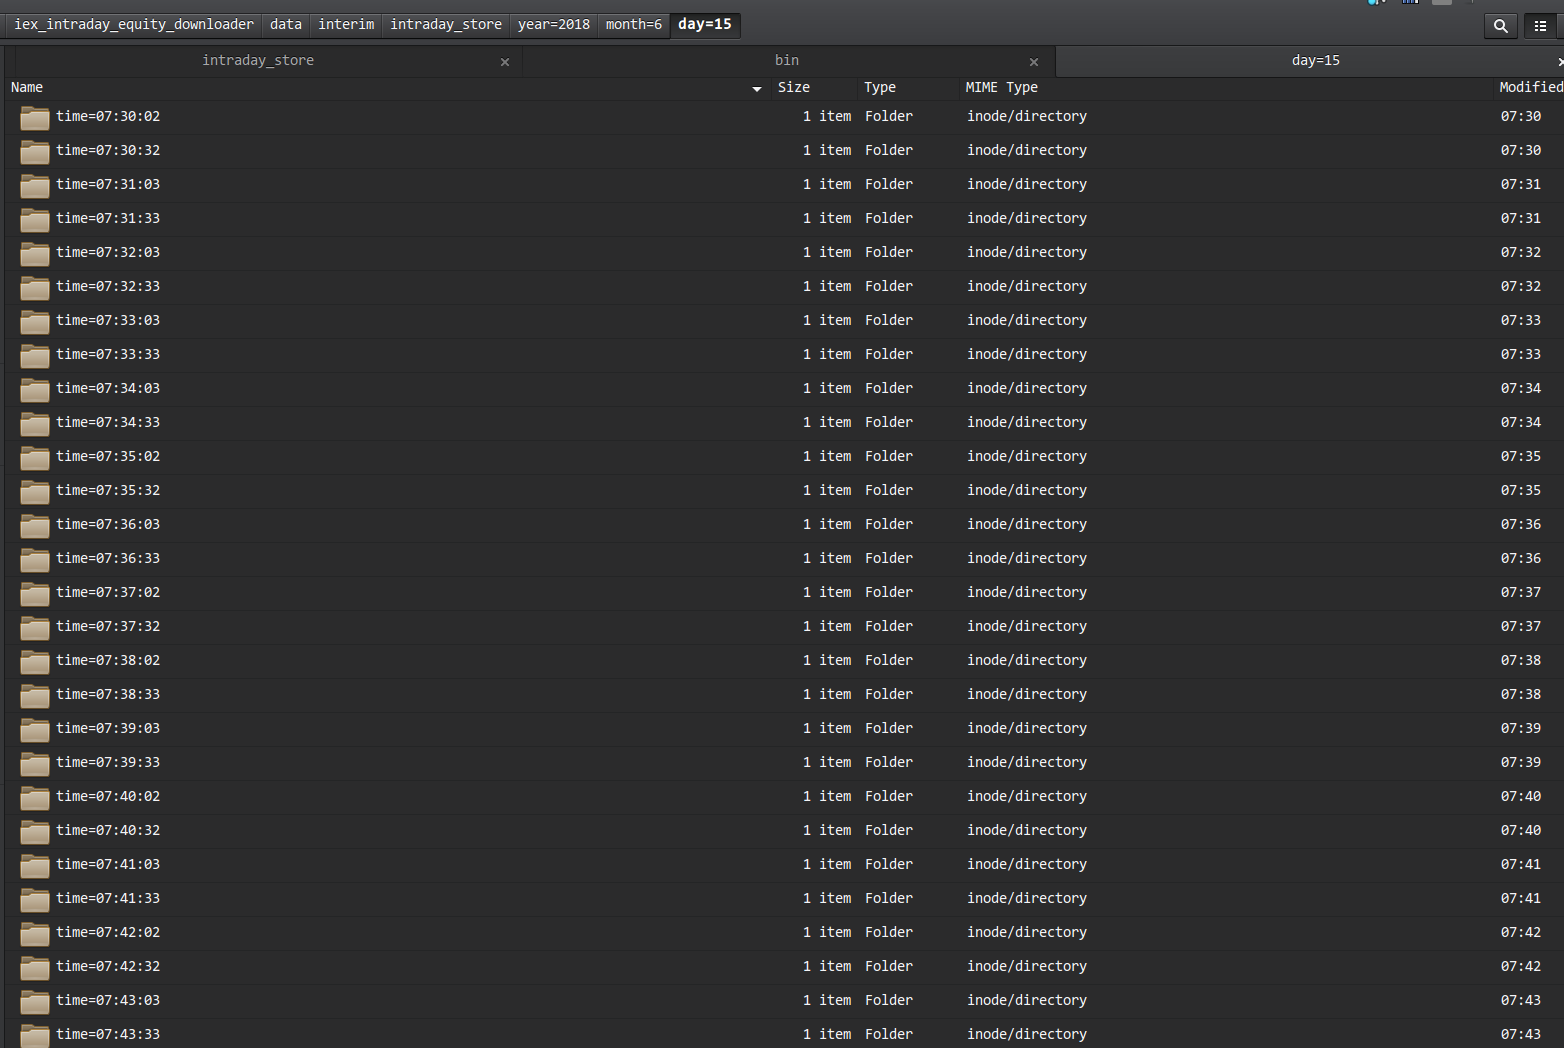Click the day=15 breadcrumb
The image size is (1564, 1048).
click(x=705, y=24)
